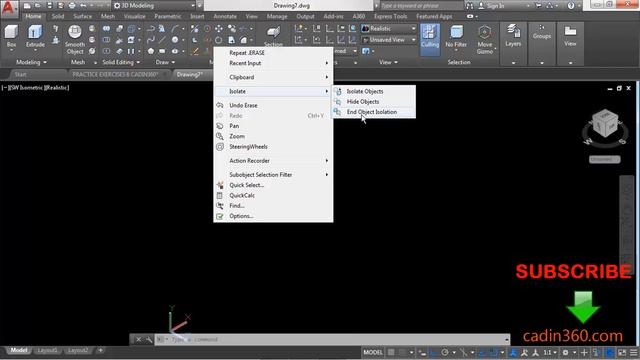Click the infocenter search keyword field

pyautogui.click(x=421, y=6)
